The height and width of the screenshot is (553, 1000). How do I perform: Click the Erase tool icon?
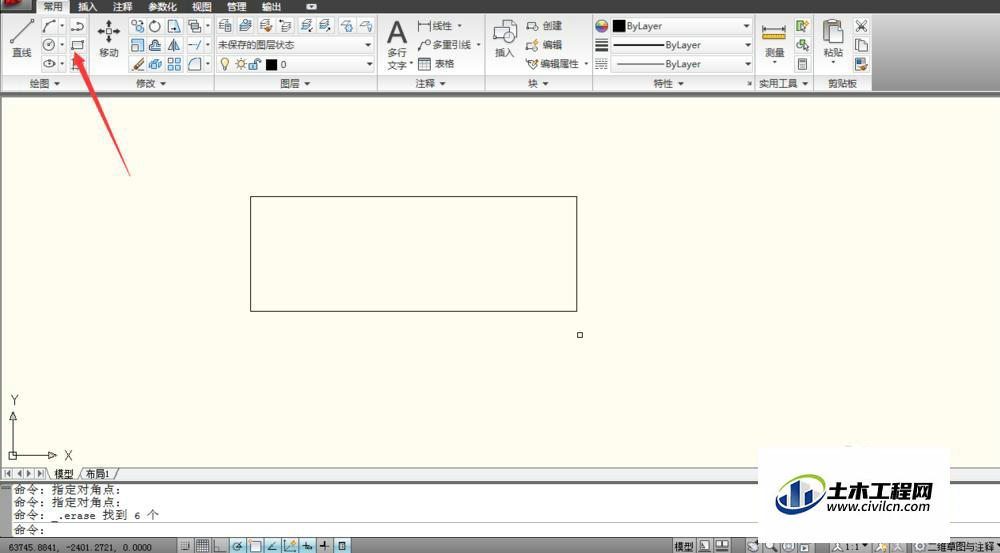(137, 64)
